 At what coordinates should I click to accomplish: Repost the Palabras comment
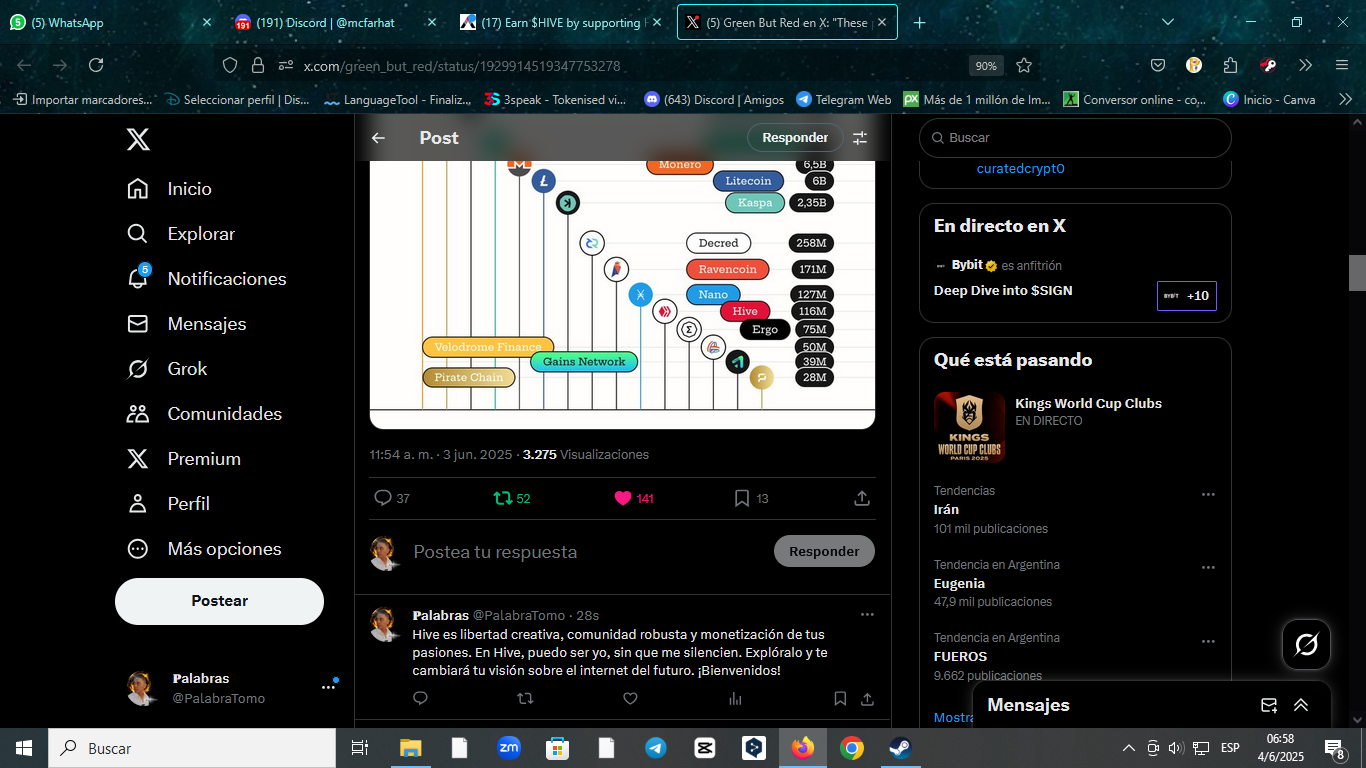click(x=525, y=699)
